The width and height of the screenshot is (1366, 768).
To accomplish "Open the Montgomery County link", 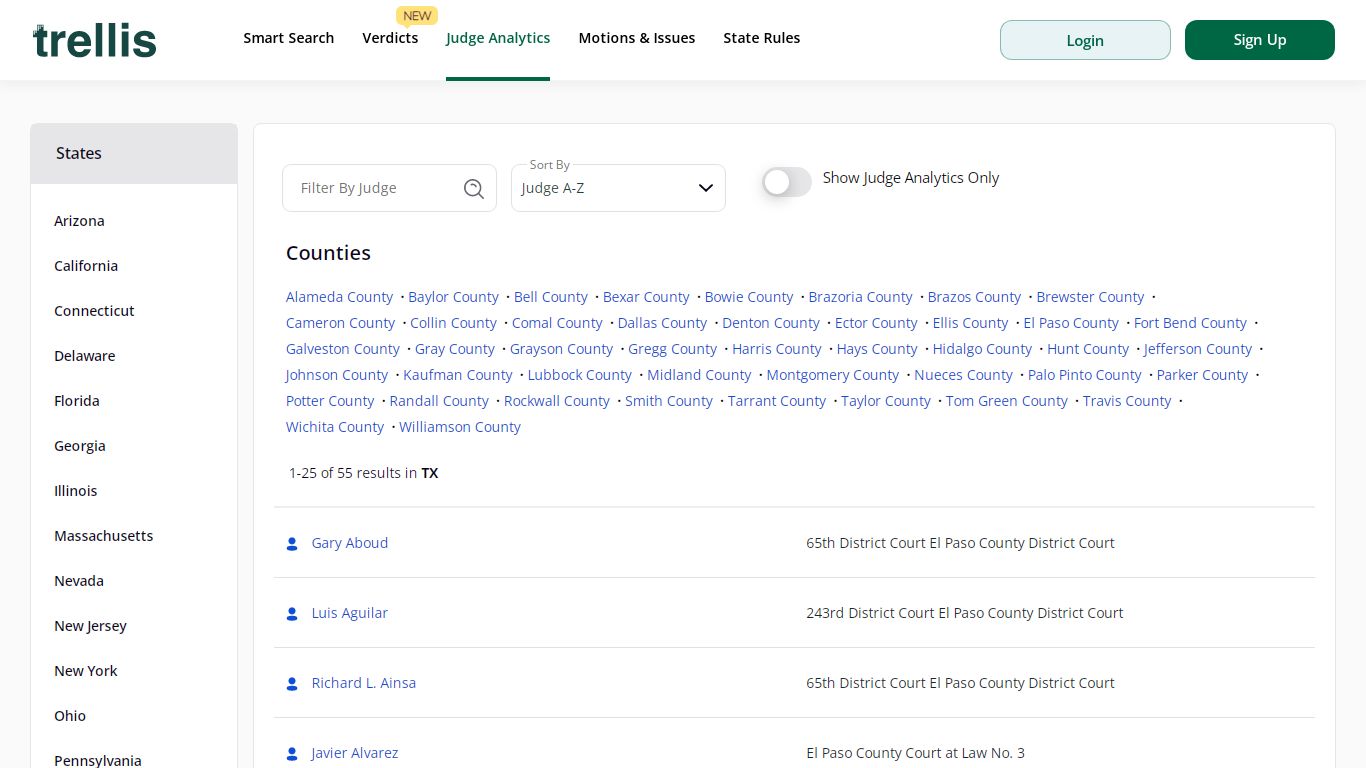I will click(833, 375).
